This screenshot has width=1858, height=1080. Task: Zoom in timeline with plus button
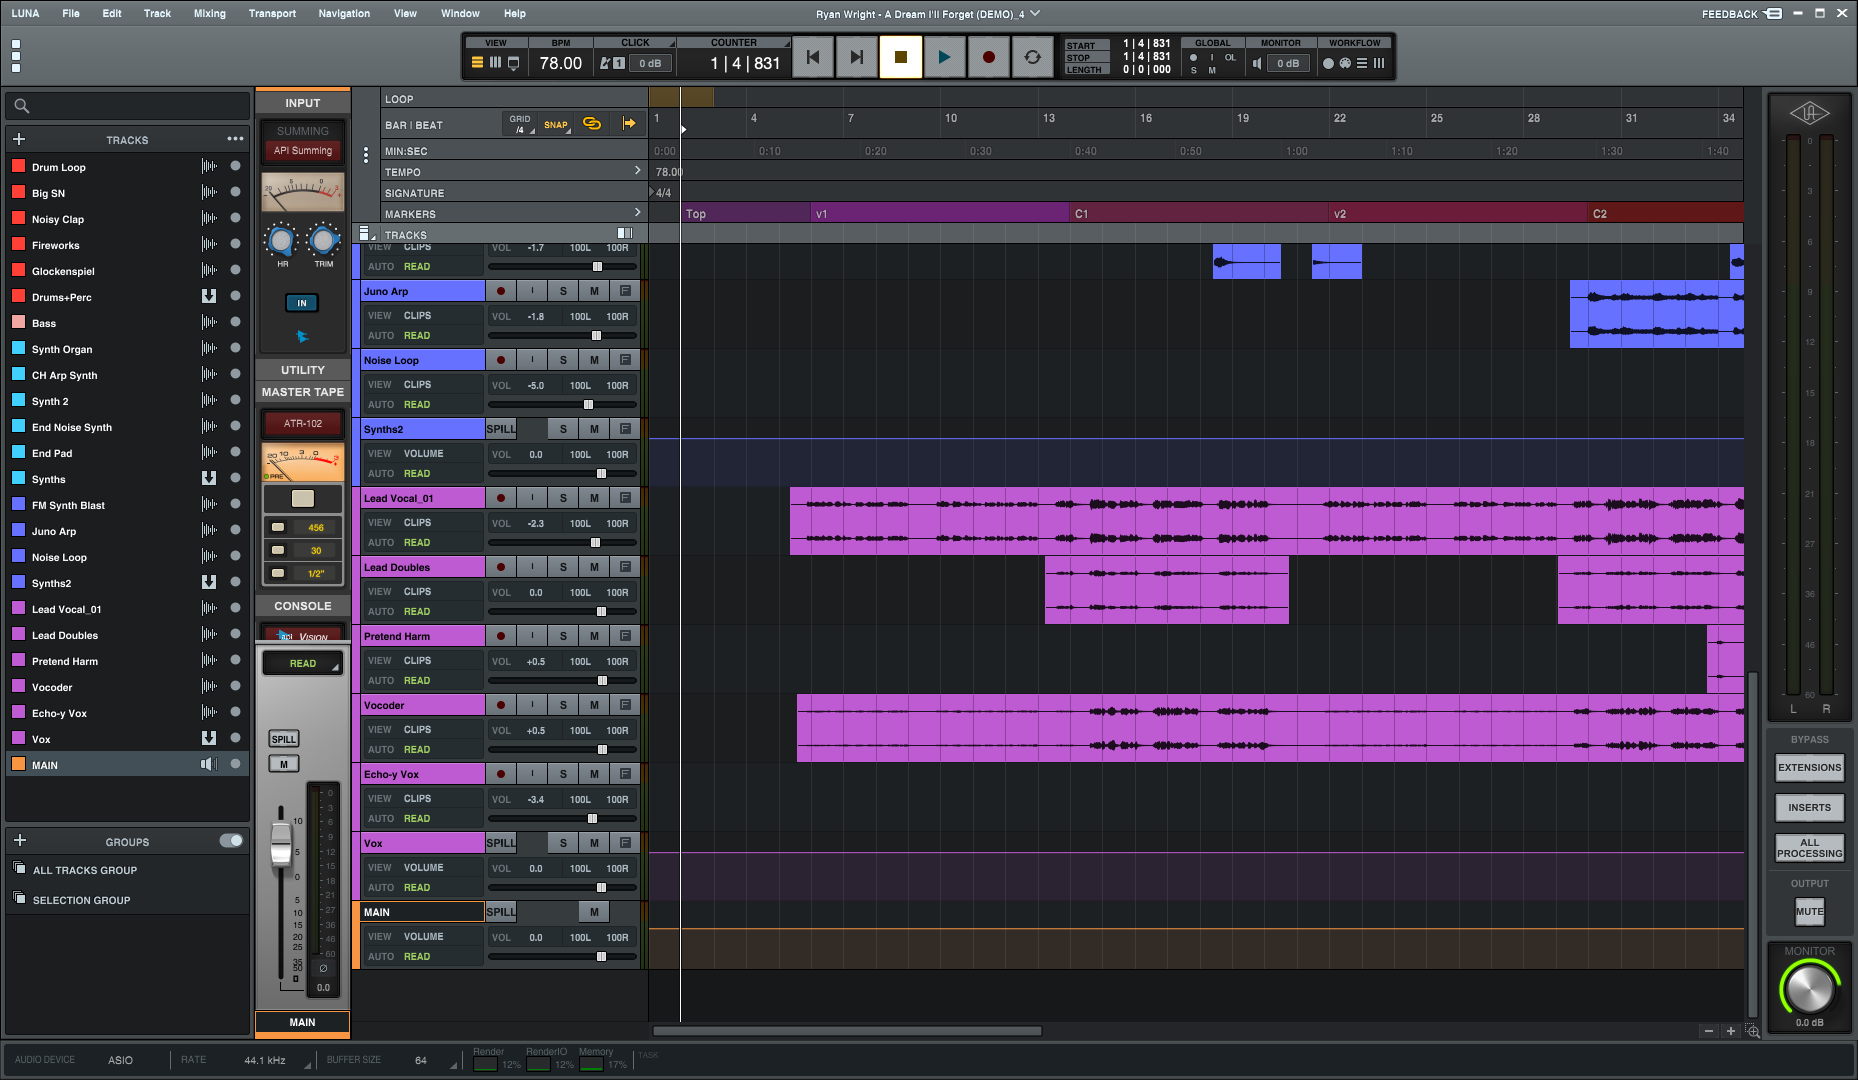coord(1730,1031)
